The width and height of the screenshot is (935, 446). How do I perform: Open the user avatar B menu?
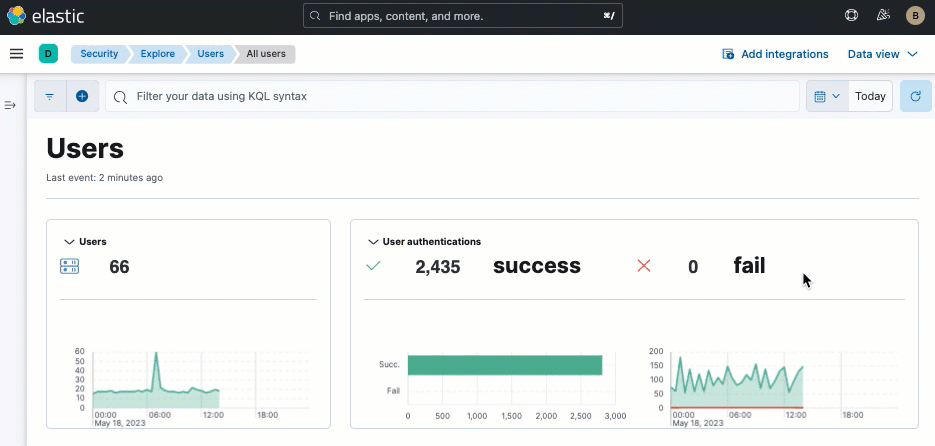click(x=914, y=16)
